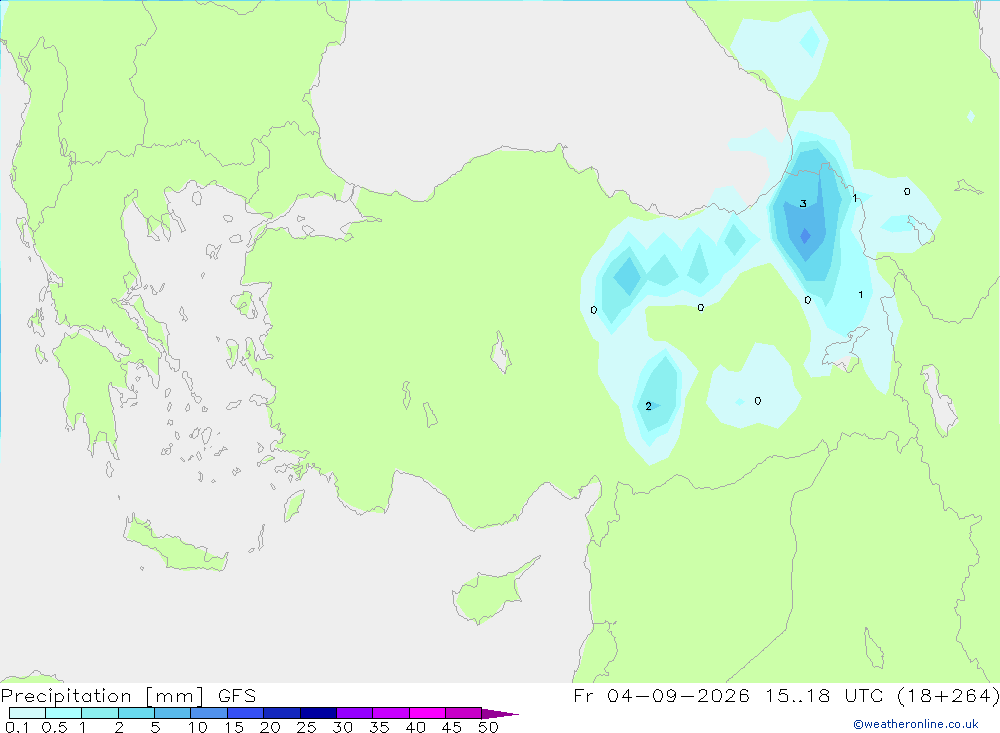This screenshot has width=1000, height=733.
Task: Click the 1–2 mm legend color swatch
Action: coord(100,713)
